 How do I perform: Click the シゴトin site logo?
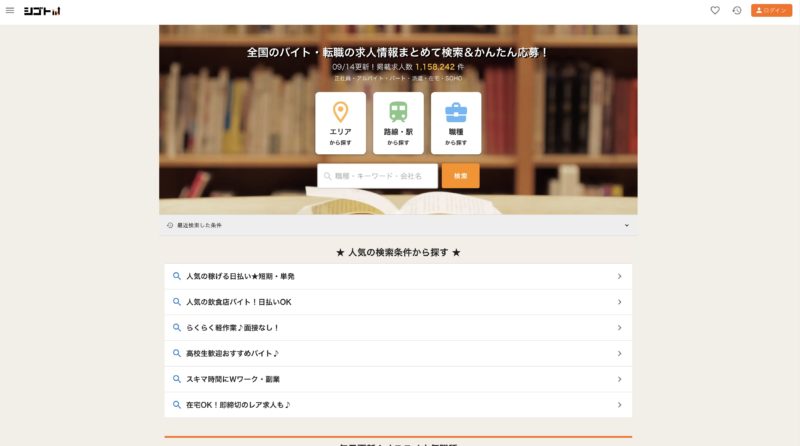pyautogui.click(x=42, y=10)
